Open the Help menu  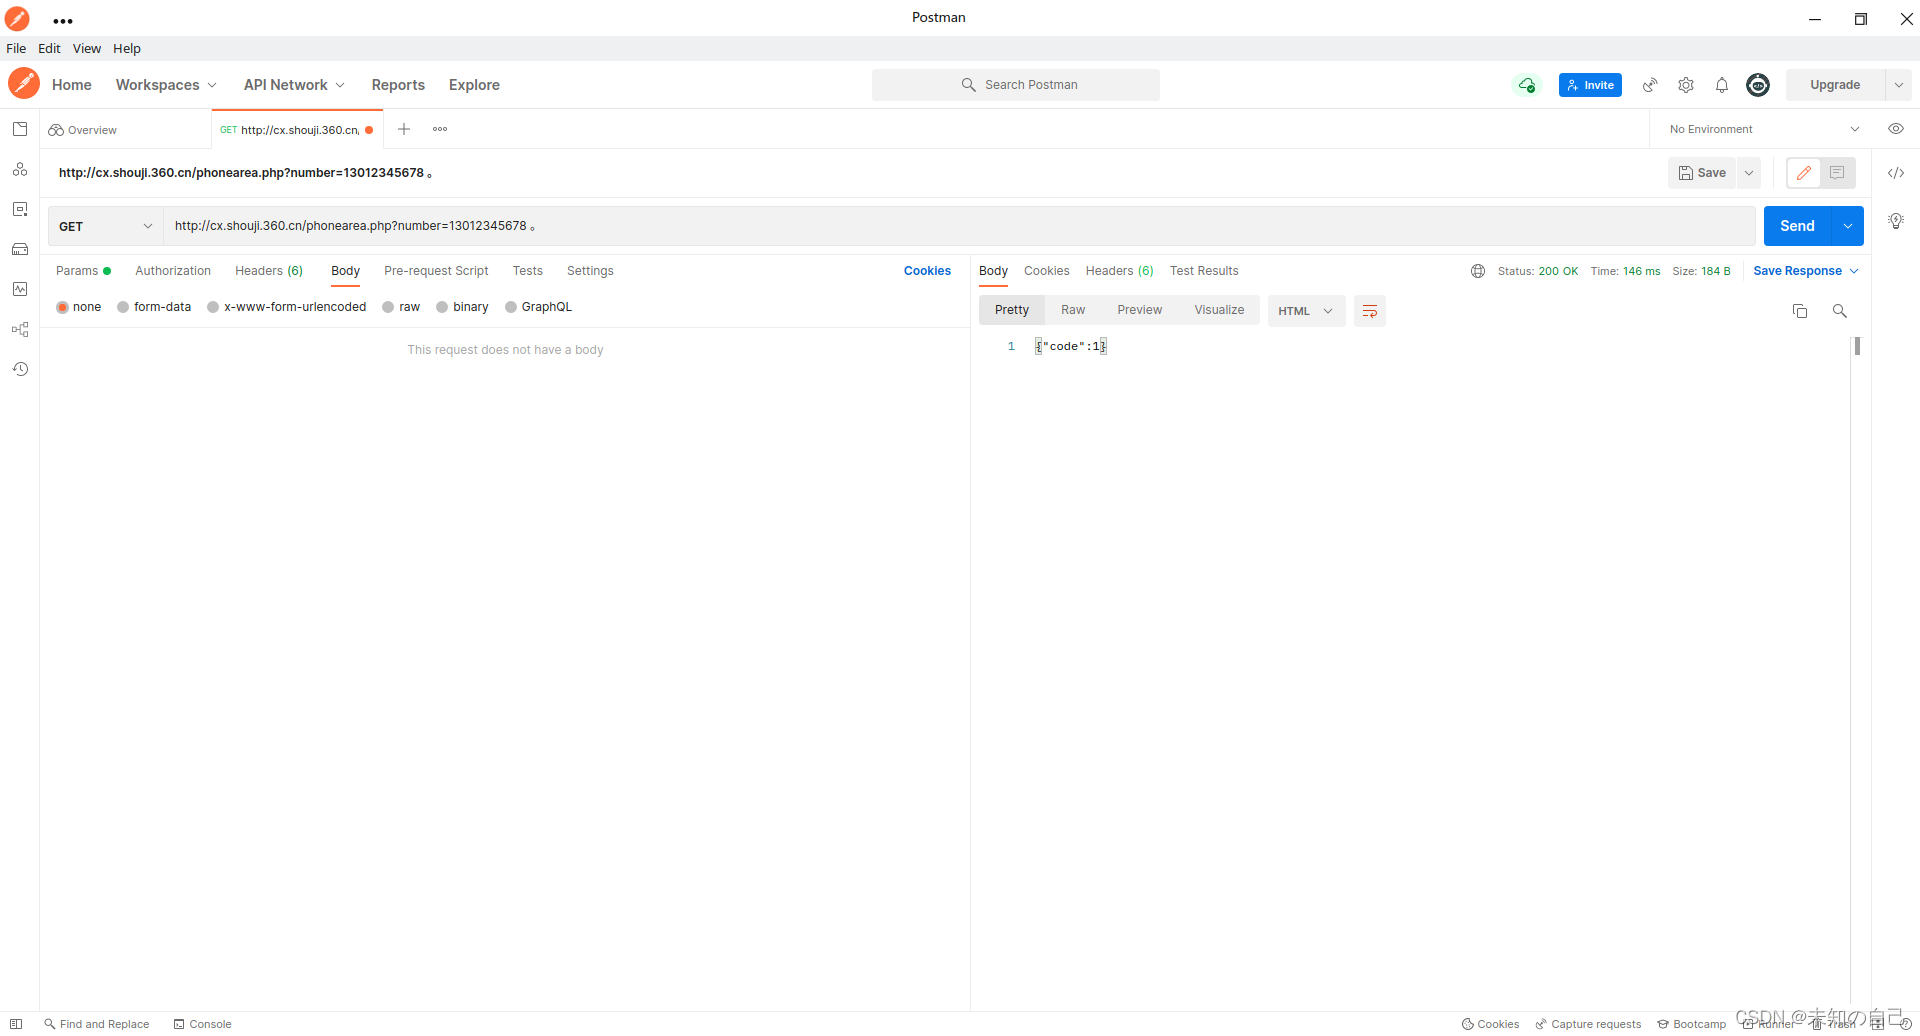[127, 48]
